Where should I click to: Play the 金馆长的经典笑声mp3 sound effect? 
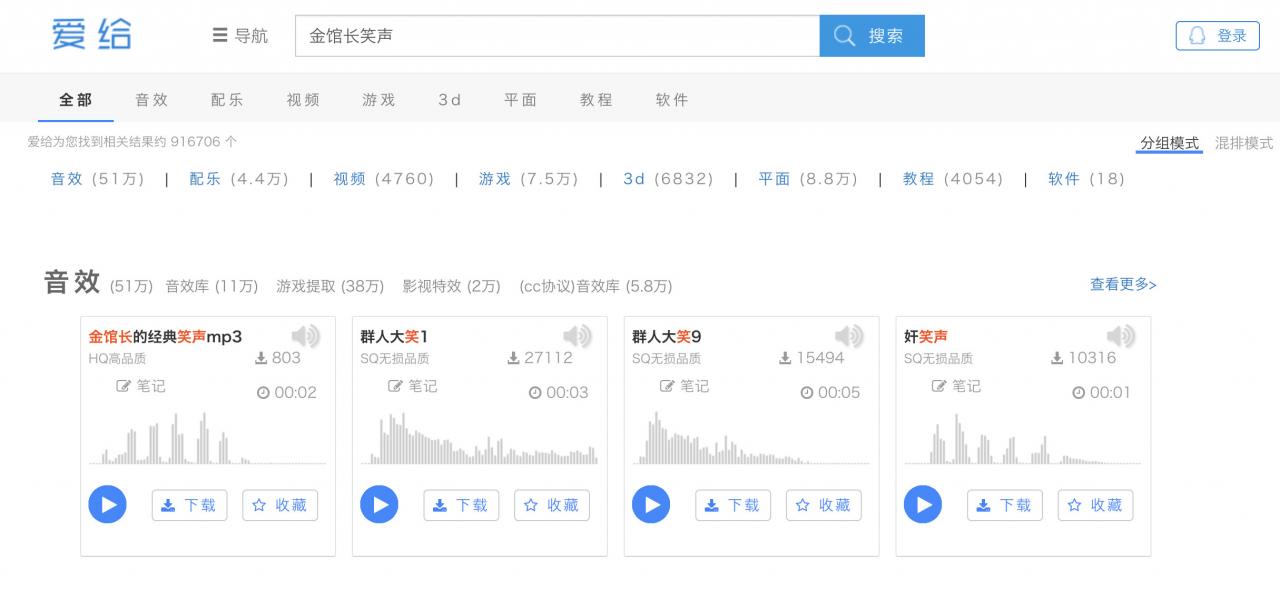(107, 504)
